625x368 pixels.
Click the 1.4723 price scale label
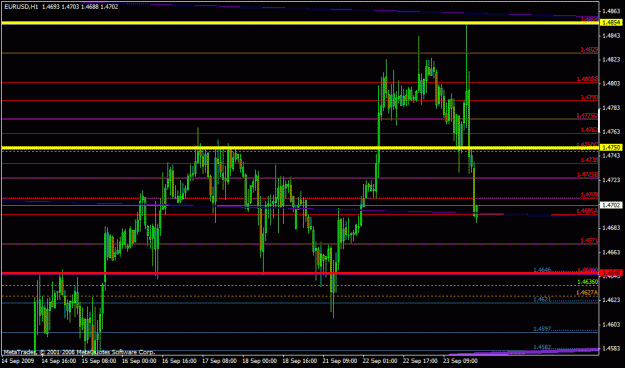[x=611, y=180]
